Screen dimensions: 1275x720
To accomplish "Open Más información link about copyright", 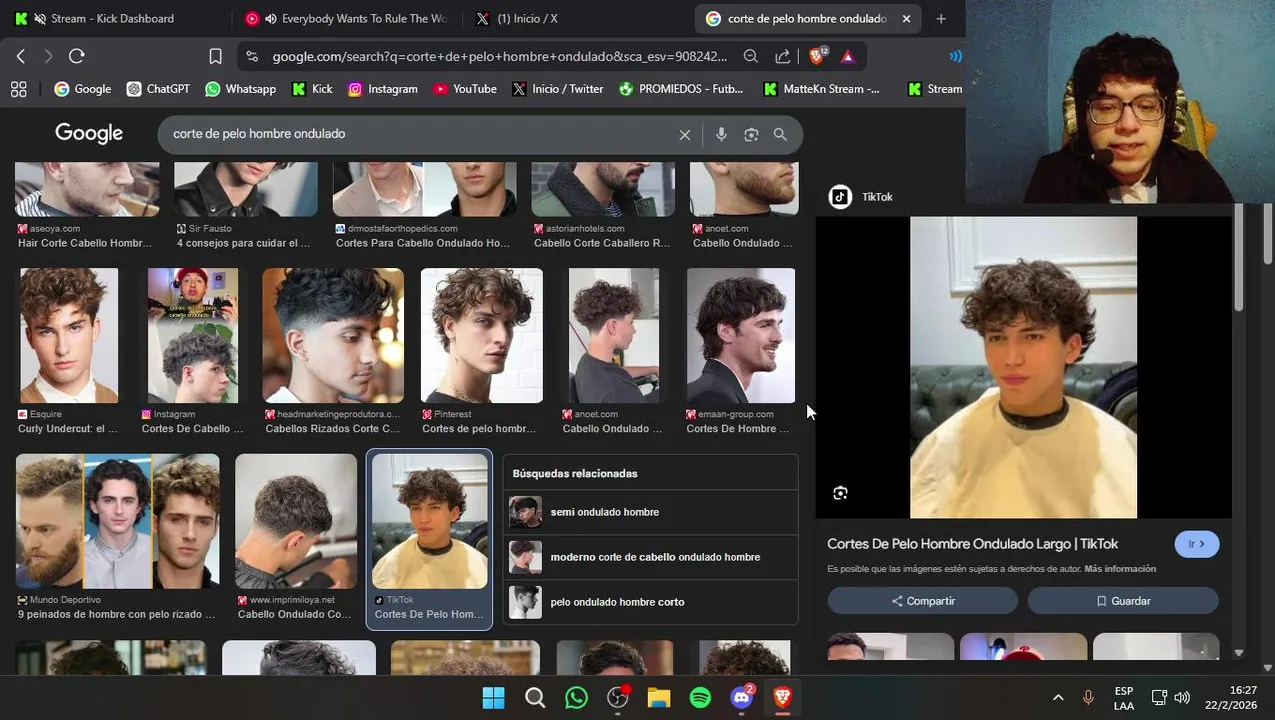I will pos(1120,569).
